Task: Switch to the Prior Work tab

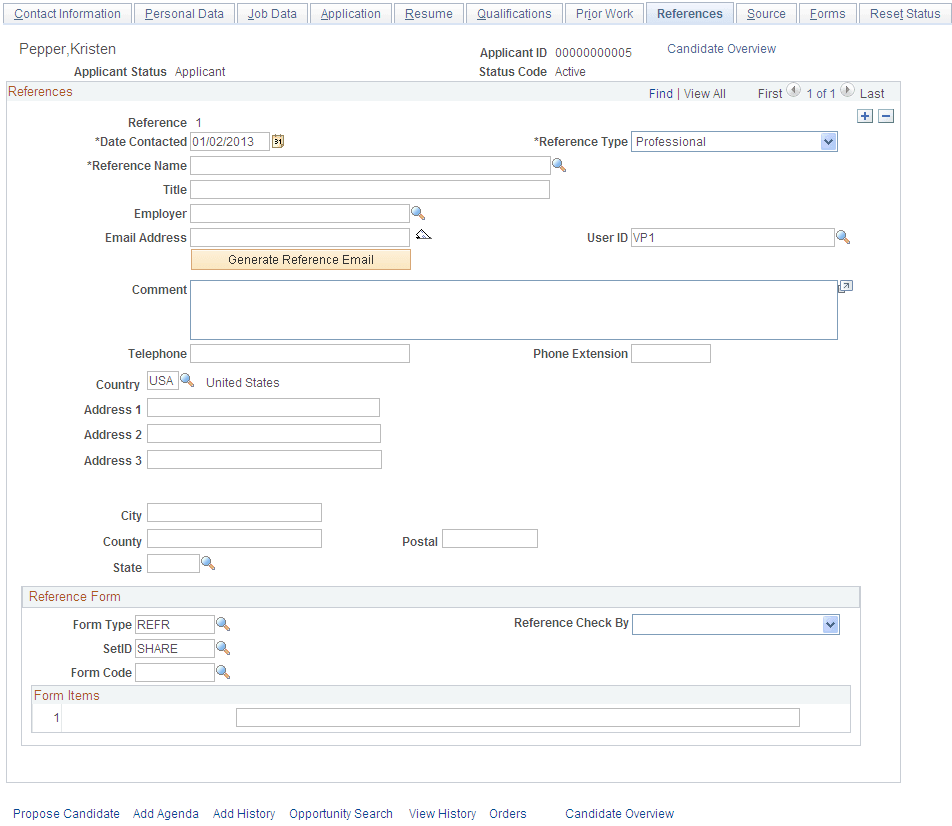Action: [x=604, y=13]
